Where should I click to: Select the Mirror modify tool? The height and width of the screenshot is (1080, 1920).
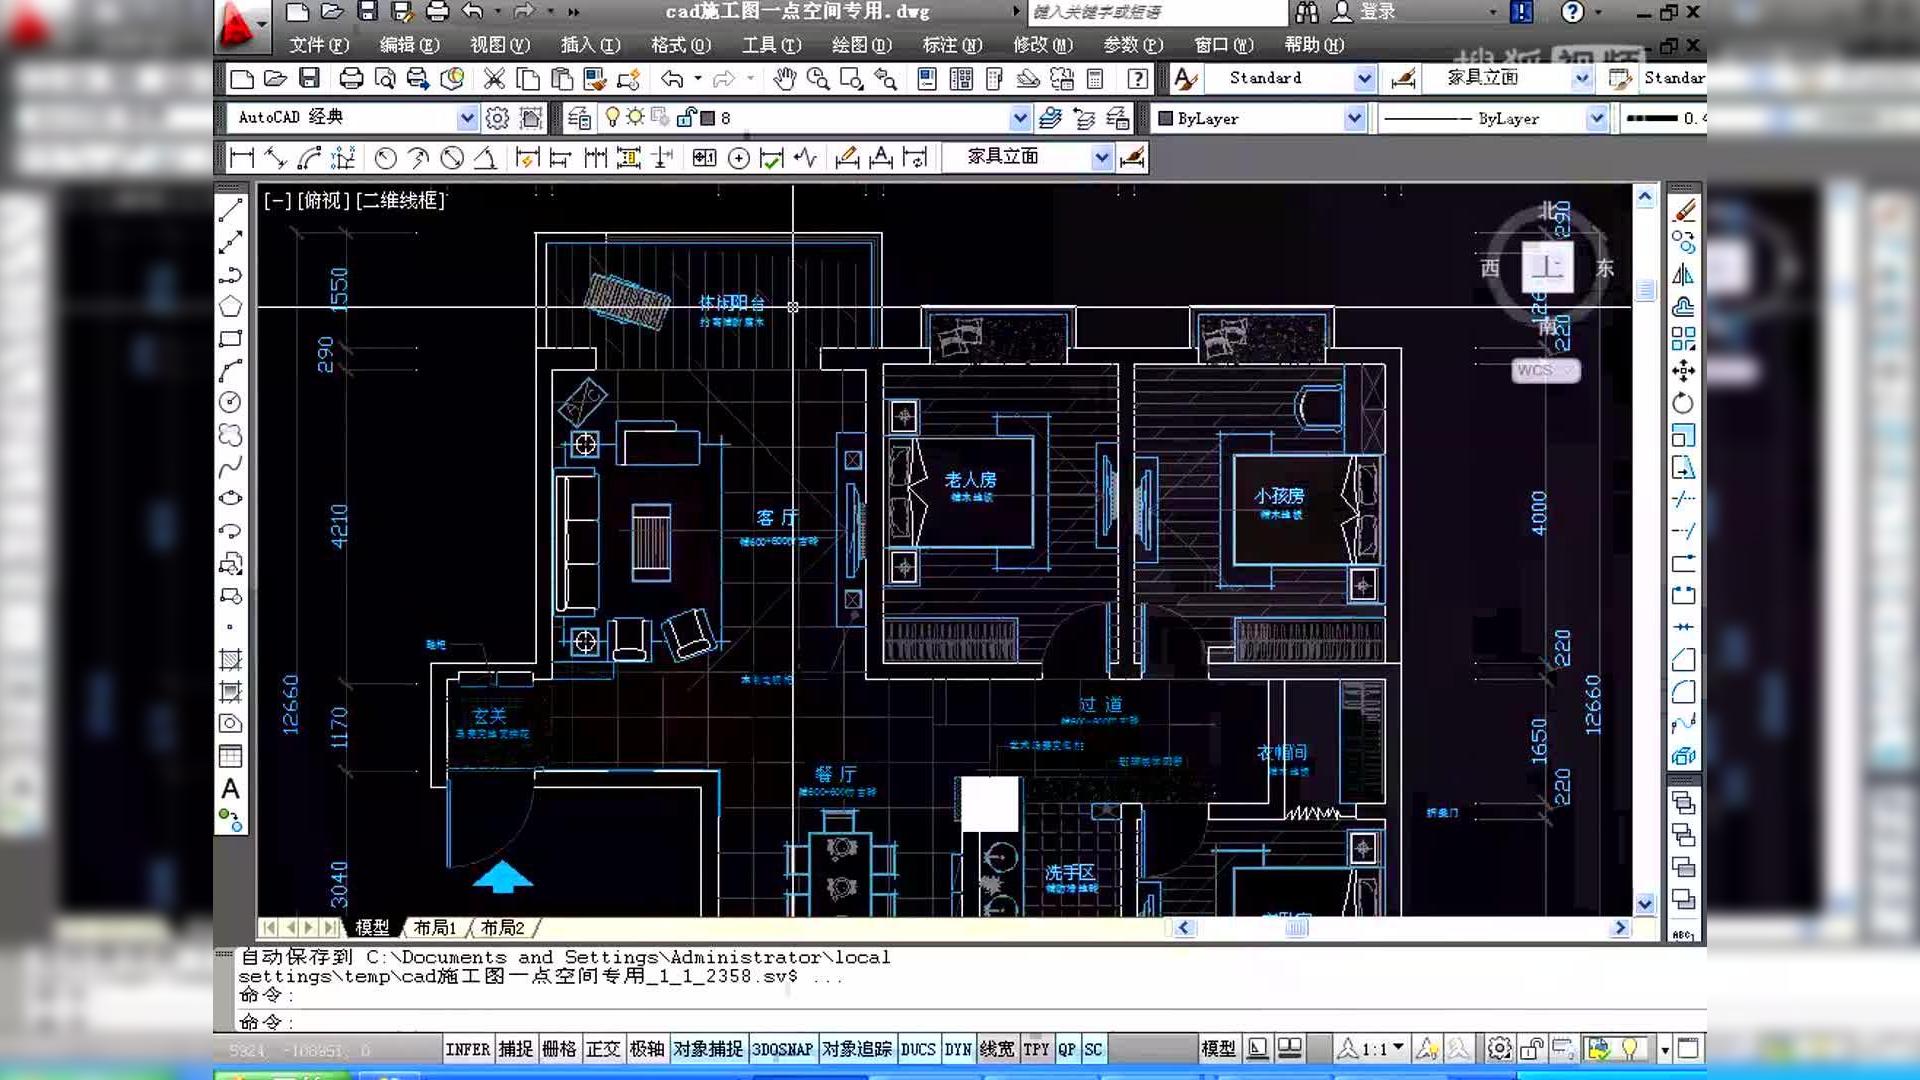tap(1684, 275)
